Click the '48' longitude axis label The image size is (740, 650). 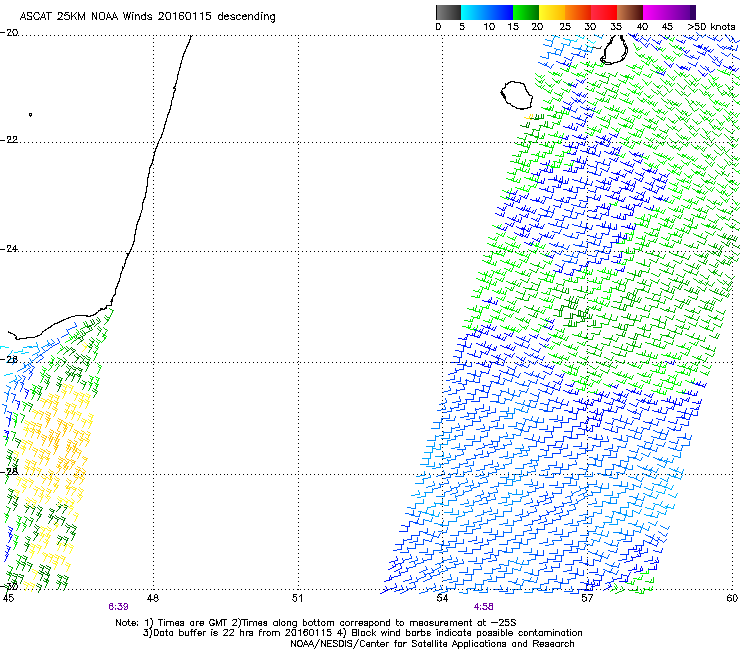[153, 598]
